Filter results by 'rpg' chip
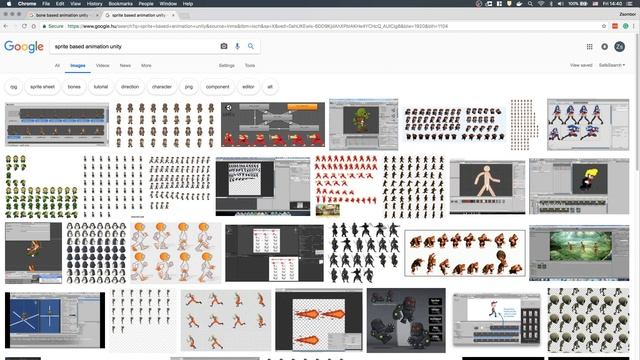The image size is (640, 360). [13, 87]
